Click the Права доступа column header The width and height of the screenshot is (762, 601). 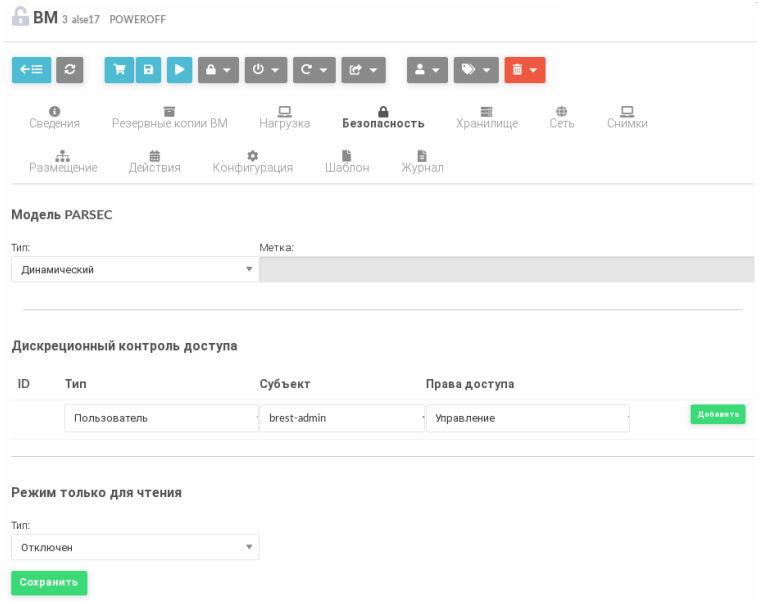[x=470, y=384]
